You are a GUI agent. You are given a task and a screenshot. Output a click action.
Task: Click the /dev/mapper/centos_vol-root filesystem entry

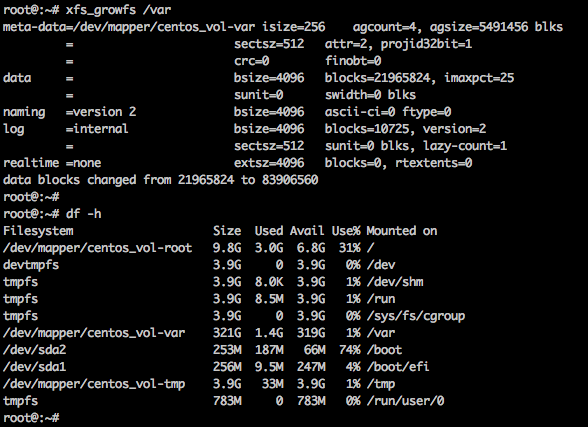[98, 248]
